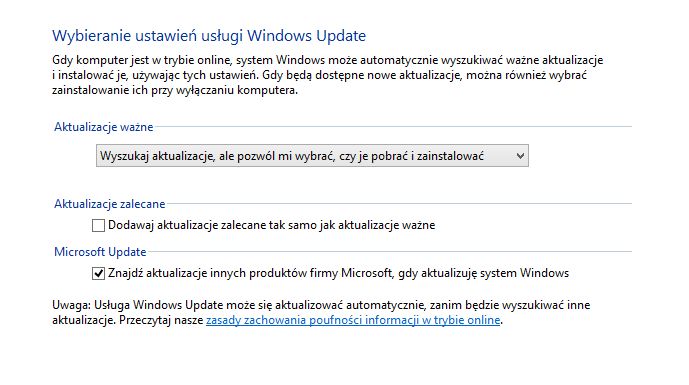Viewport: 689px width, 385px height.
Task: Click the 'zainstalowanie ich przy wyłączaniu komputera' sentence
Action: pos(175,90)
